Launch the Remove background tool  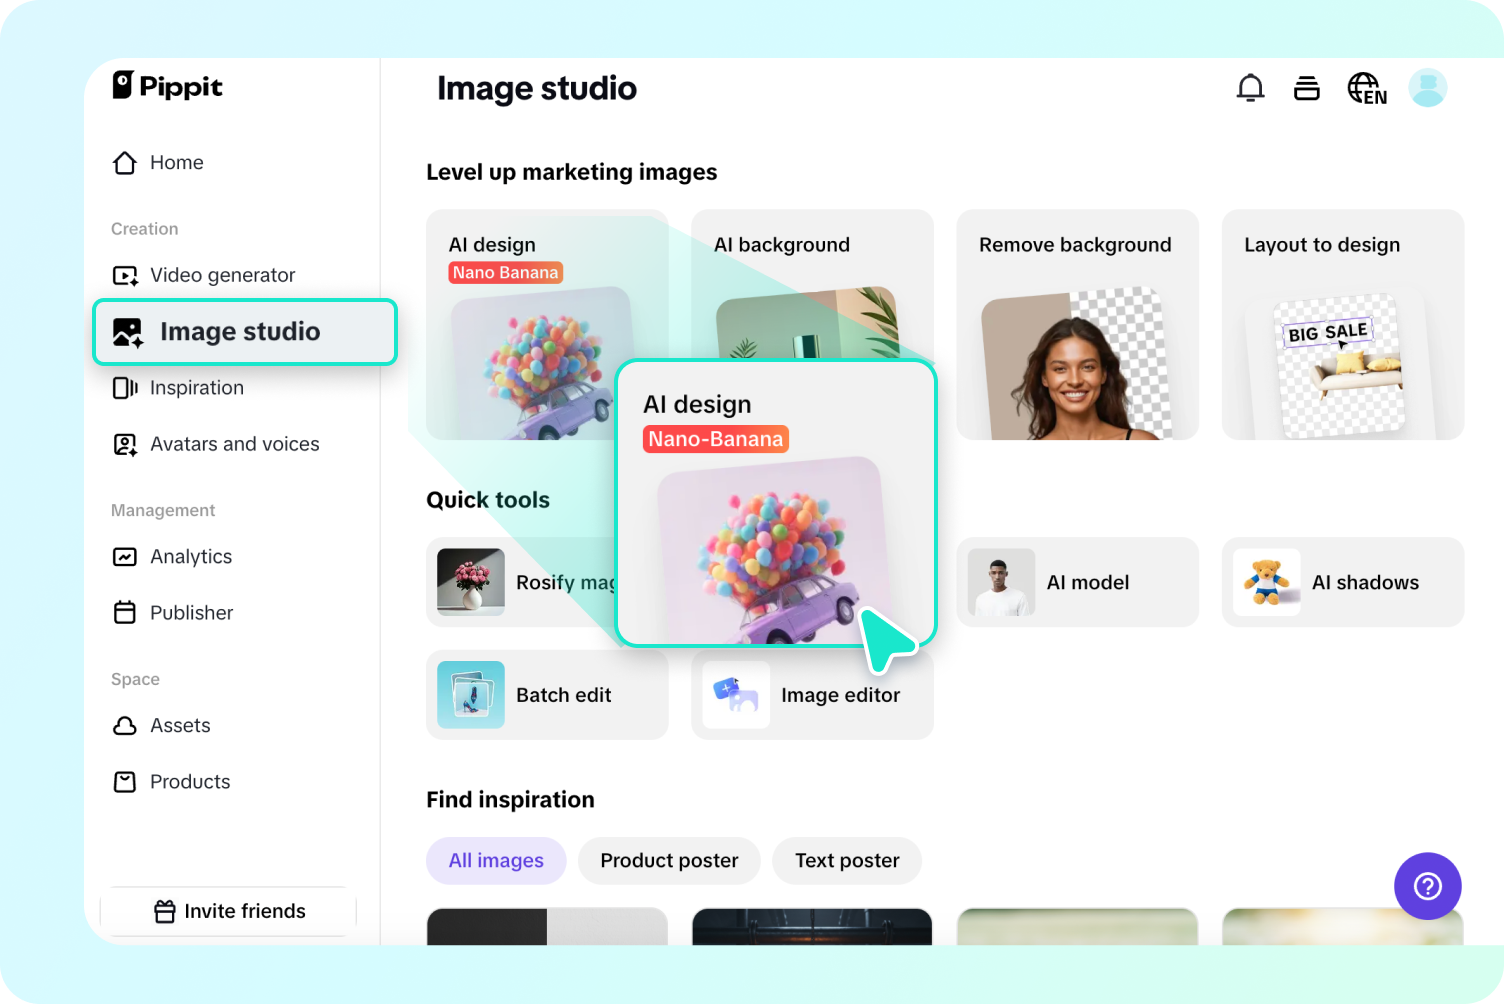[x=1076, y=325]
